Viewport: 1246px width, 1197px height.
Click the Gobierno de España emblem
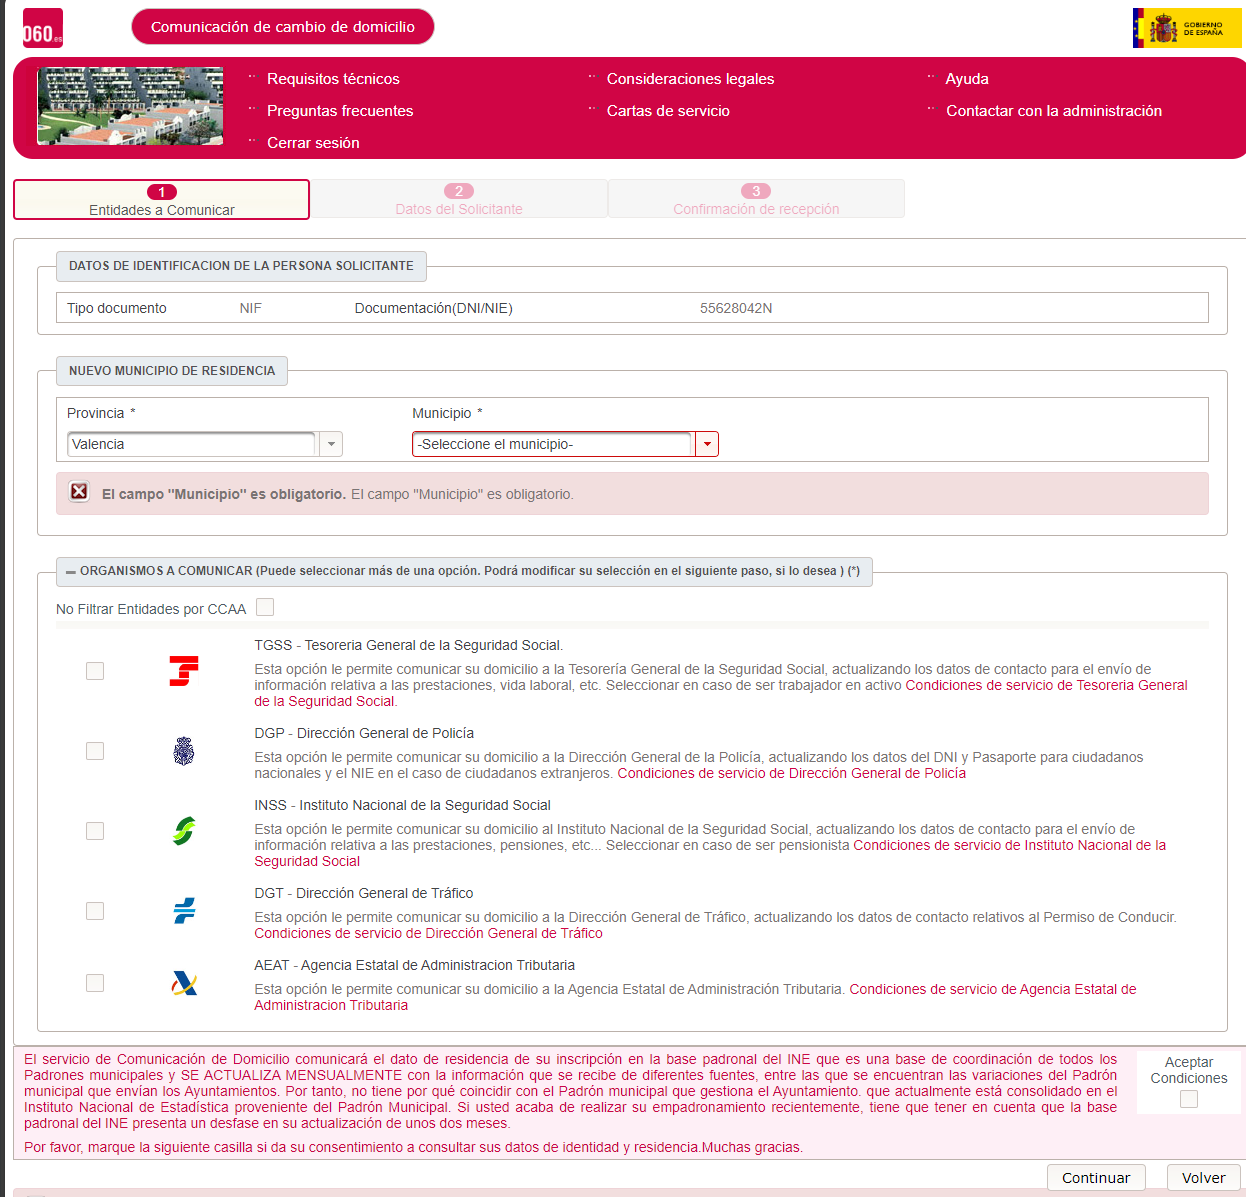click(x=1186, y=28)
